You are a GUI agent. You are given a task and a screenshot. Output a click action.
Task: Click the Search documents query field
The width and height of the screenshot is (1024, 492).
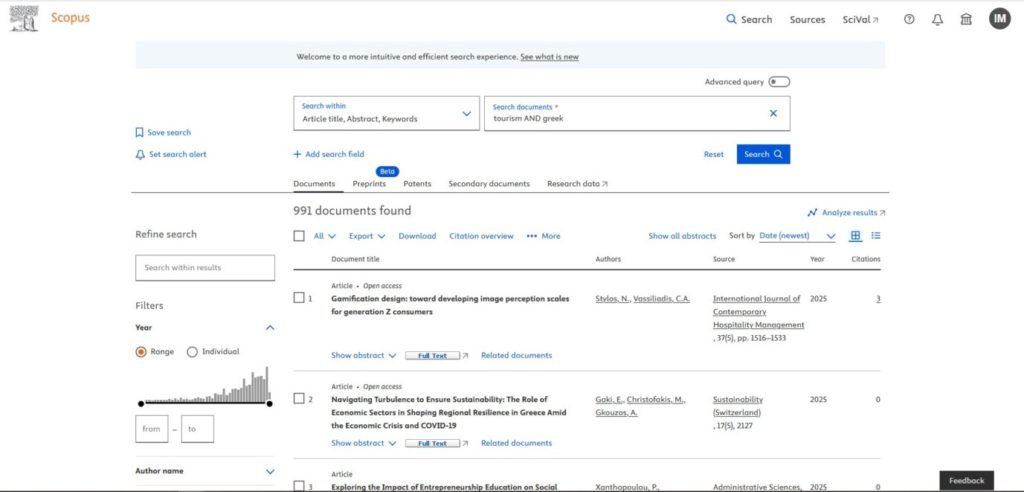pyautogui.click(x=637, y=113)
